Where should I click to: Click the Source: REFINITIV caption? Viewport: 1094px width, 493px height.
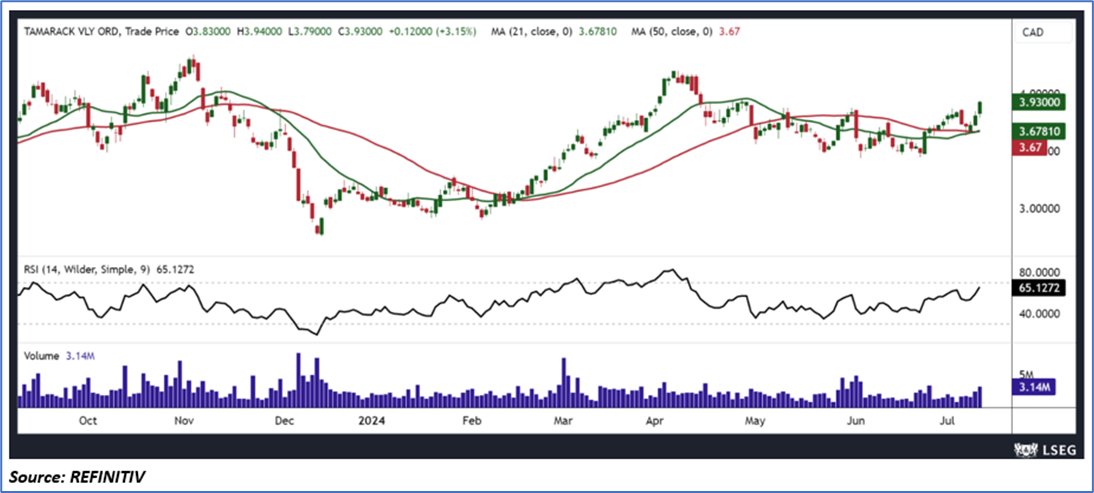click(x=78, y=476)
